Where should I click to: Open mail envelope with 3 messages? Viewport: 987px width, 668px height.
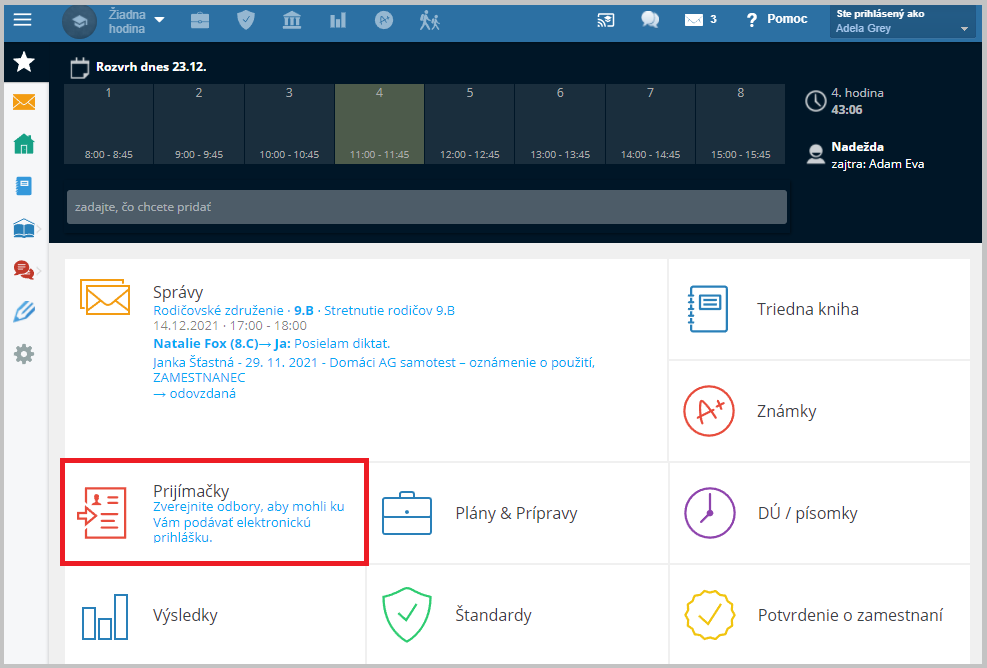(700, 20)
